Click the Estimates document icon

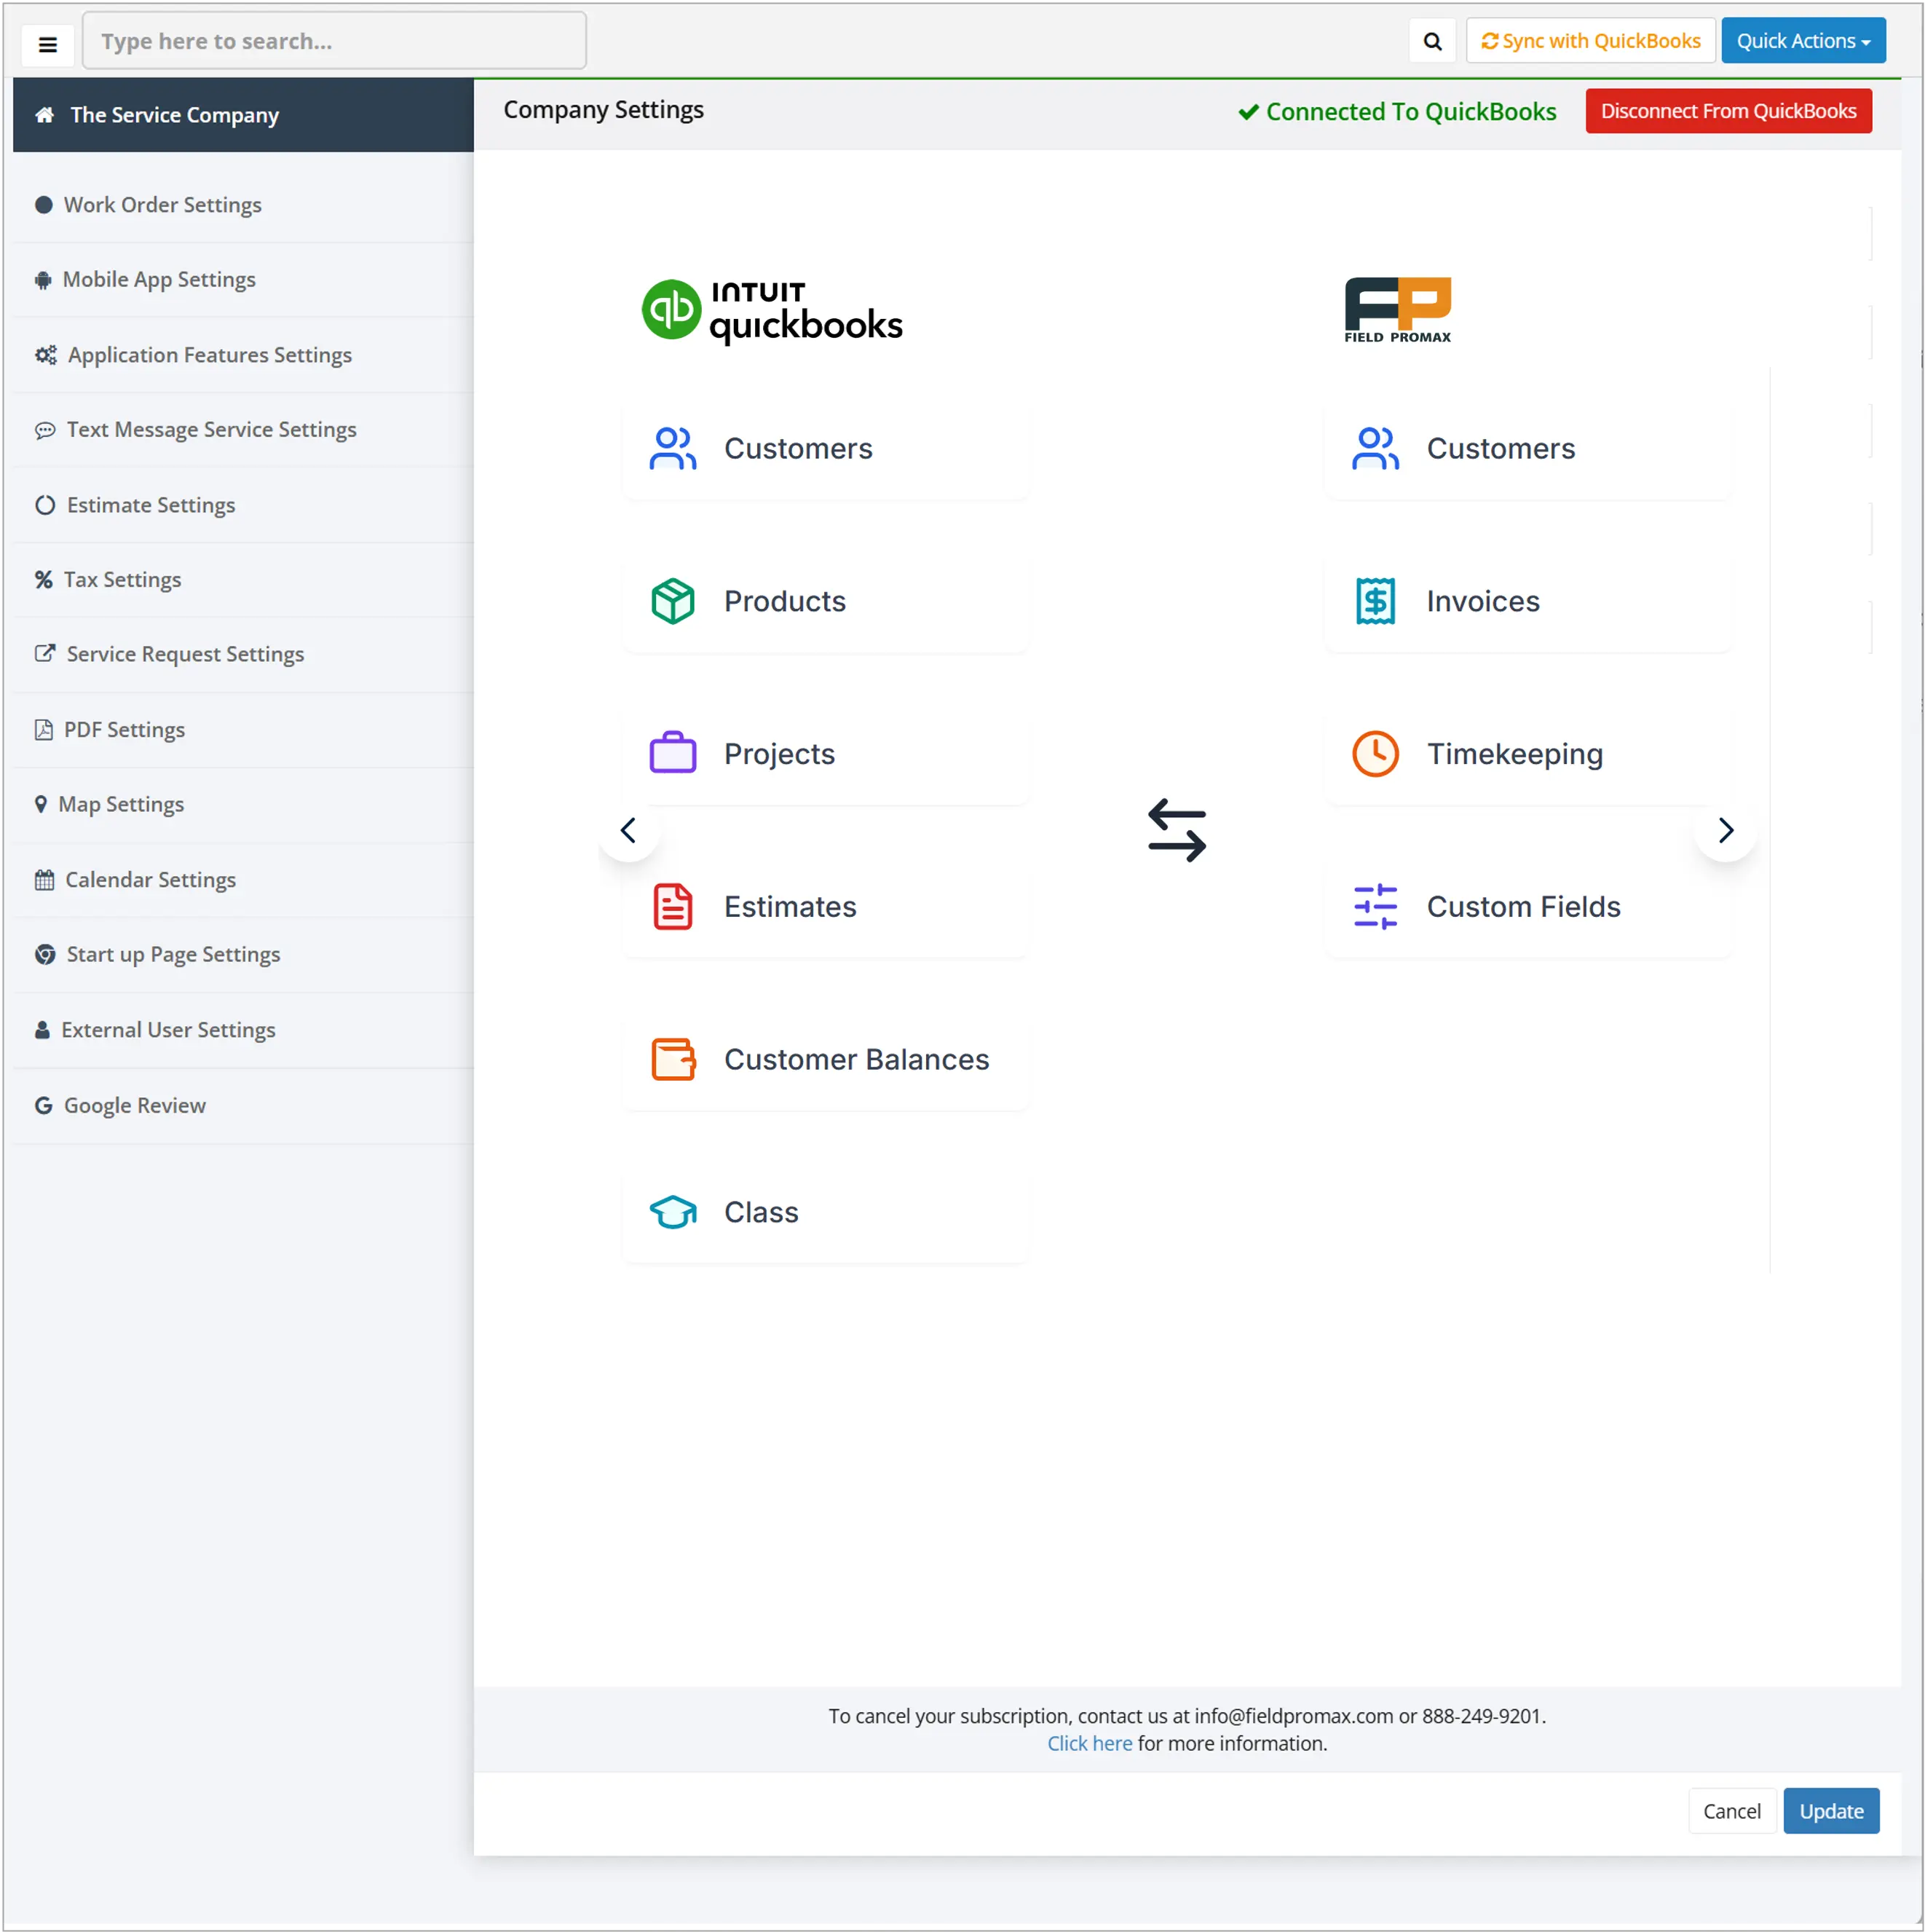673,907
